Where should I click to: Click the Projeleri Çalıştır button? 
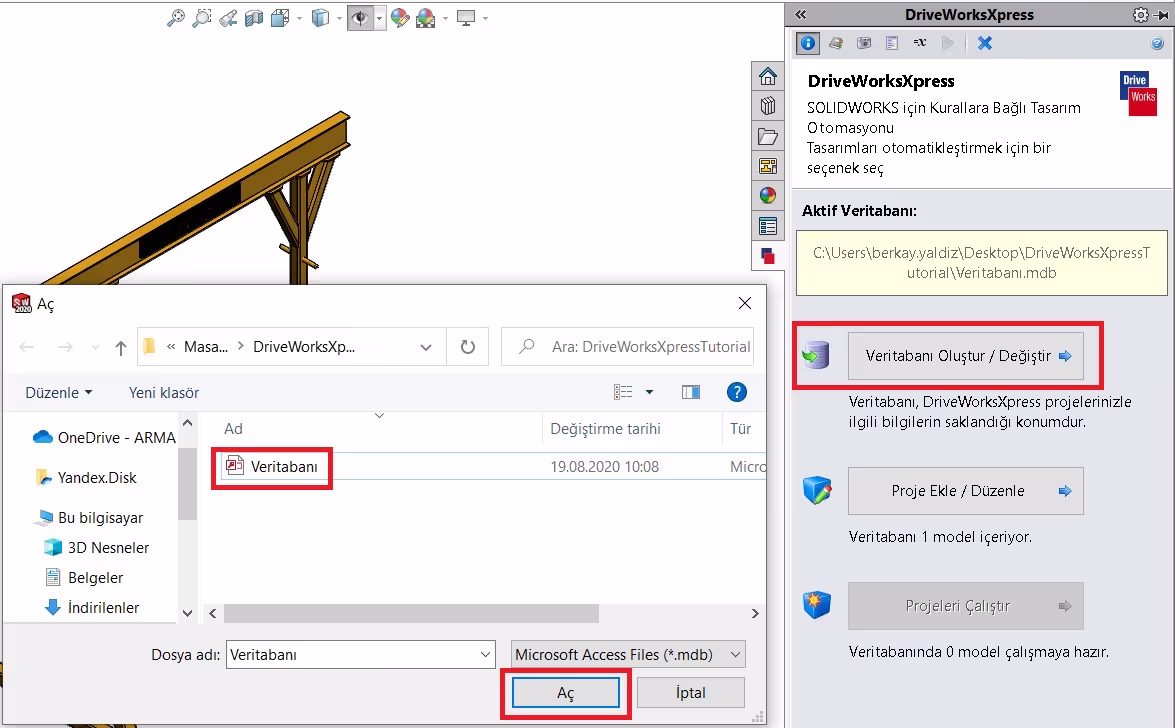click(x=966, y=606)
